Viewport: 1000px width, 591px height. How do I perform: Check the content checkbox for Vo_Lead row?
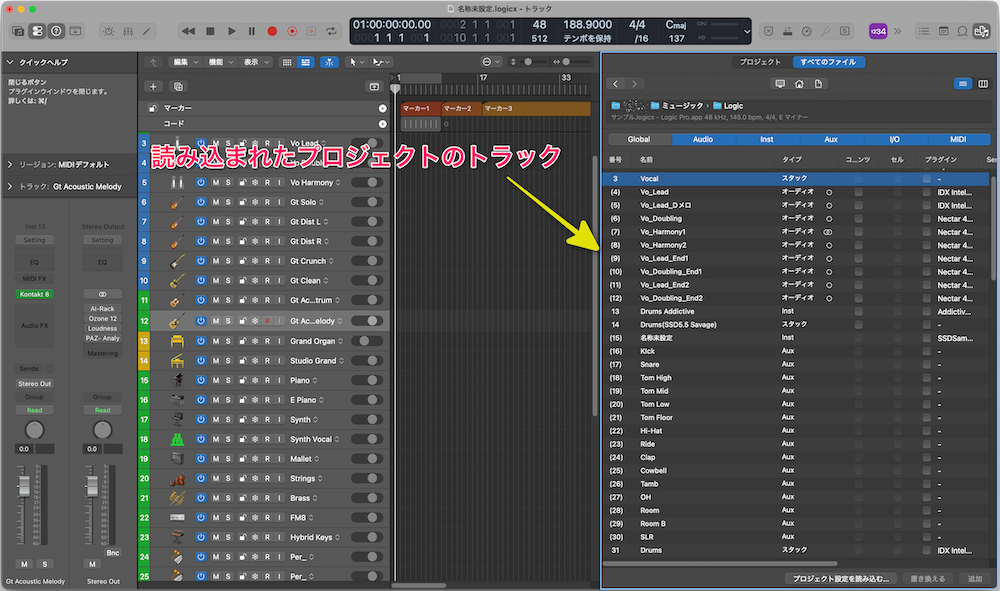[x=858, y=192]
